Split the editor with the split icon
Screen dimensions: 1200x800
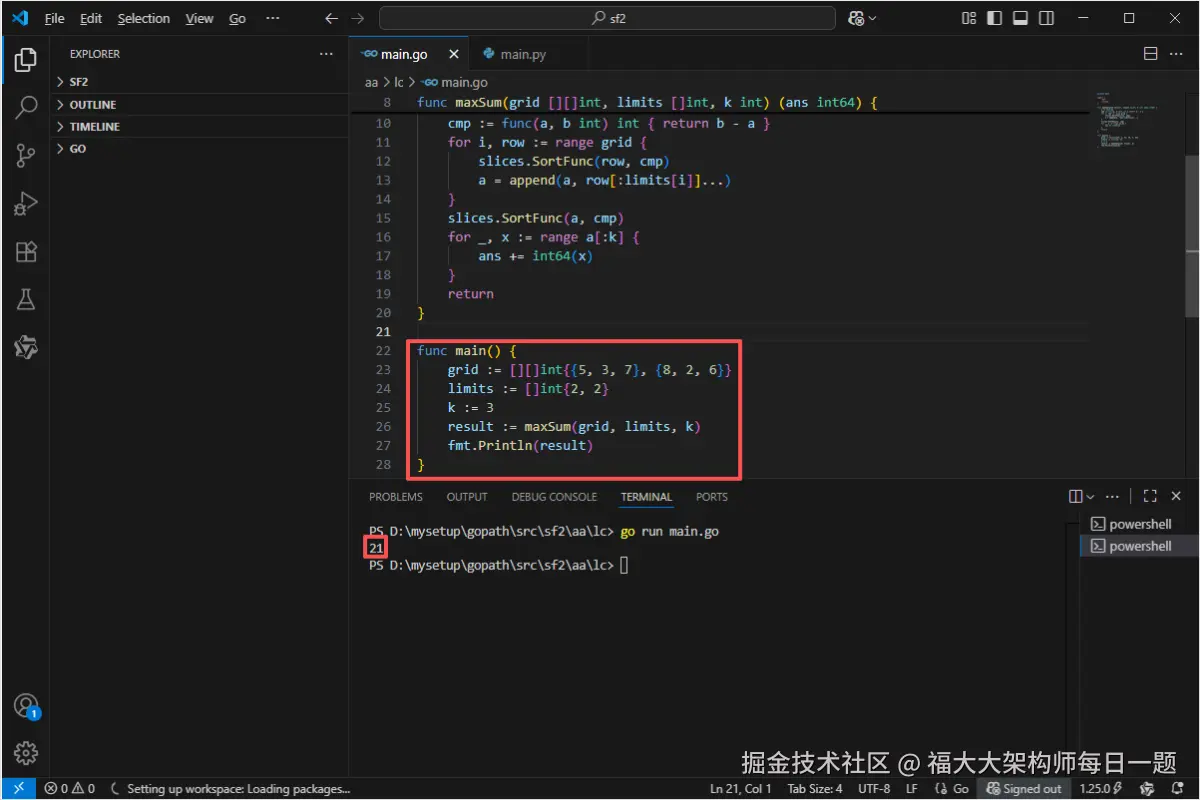point(1150,54)
